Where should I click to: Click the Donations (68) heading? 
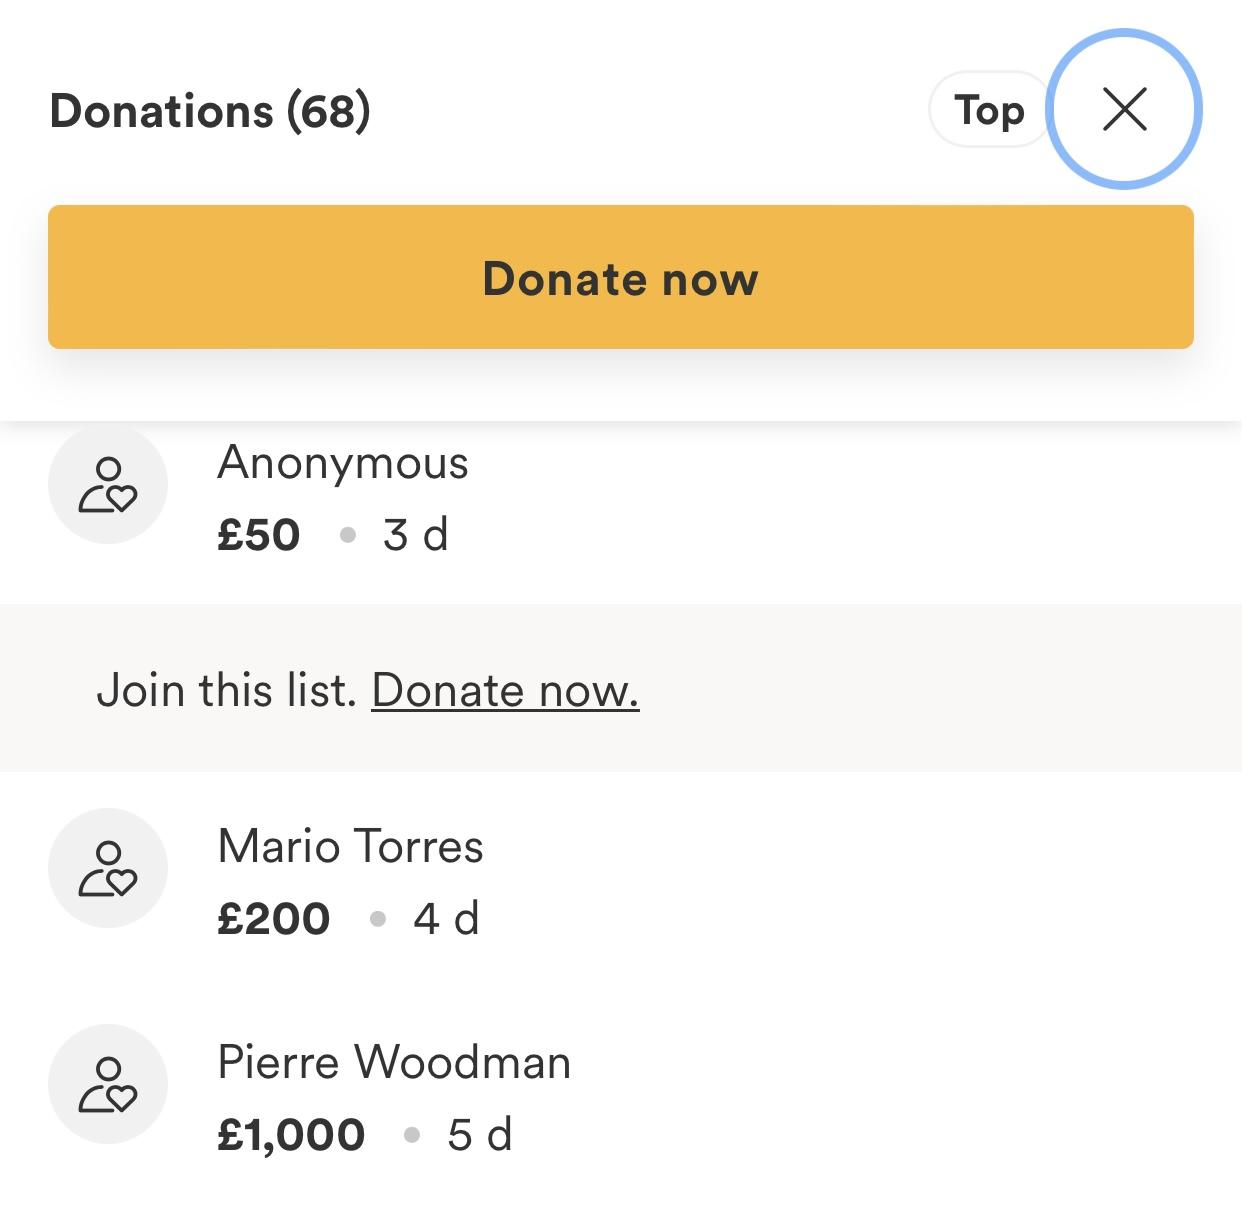coord(210,110)
